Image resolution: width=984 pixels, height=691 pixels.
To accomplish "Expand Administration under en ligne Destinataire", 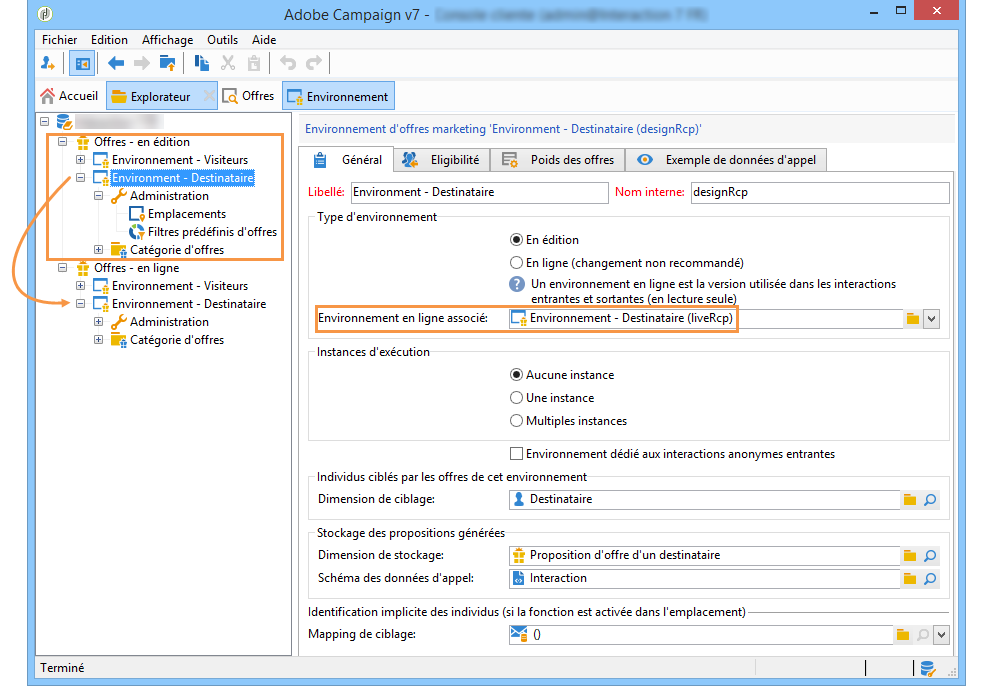I will [99, 321].
